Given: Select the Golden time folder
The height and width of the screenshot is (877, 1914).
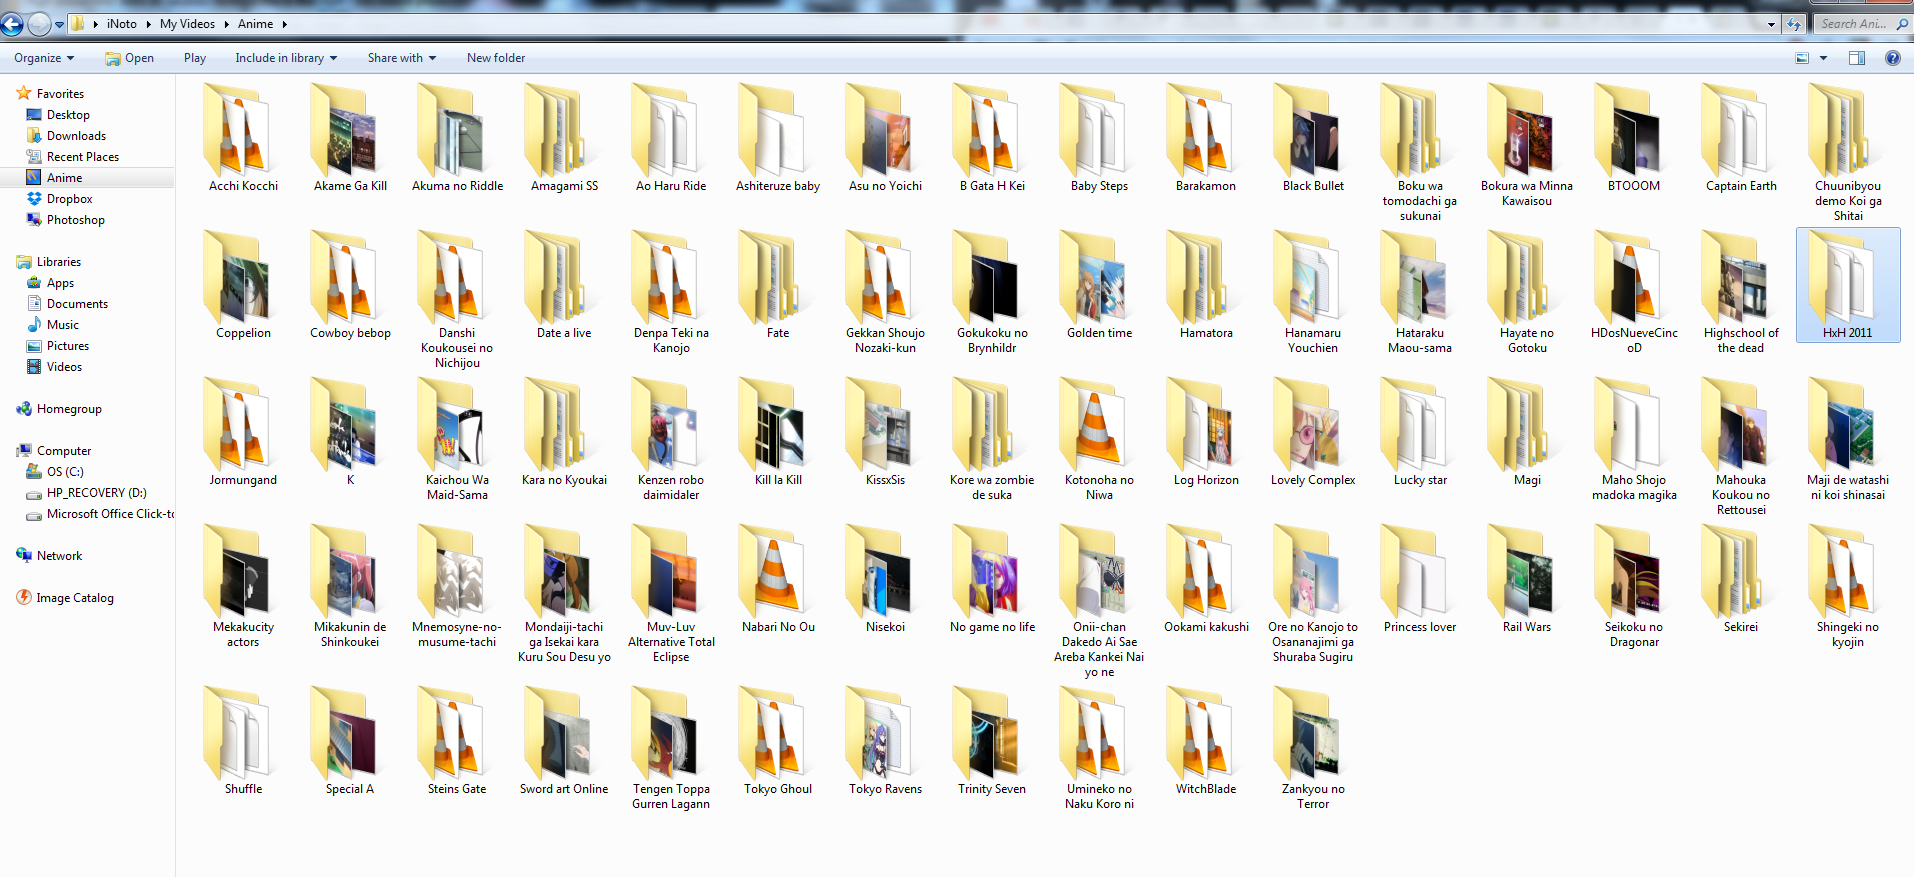Looking at the screenshot, I should pyautogui.click(x=1099, y=285).
